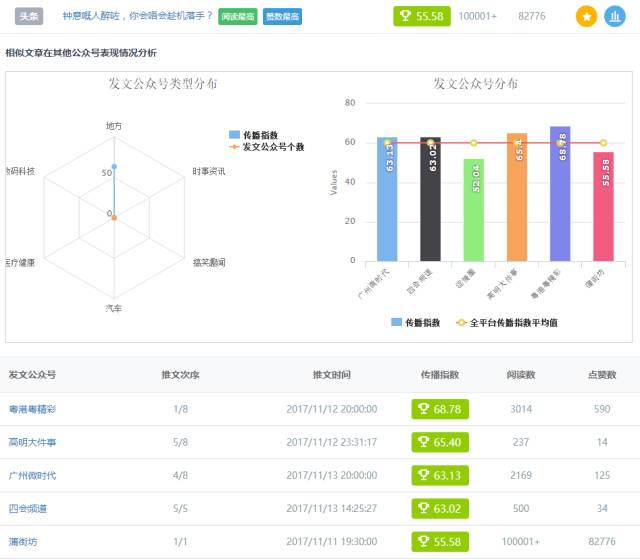This screenshot has width=640, height=560.
Task: Click the read count 2169
Action: pos(521,475)
